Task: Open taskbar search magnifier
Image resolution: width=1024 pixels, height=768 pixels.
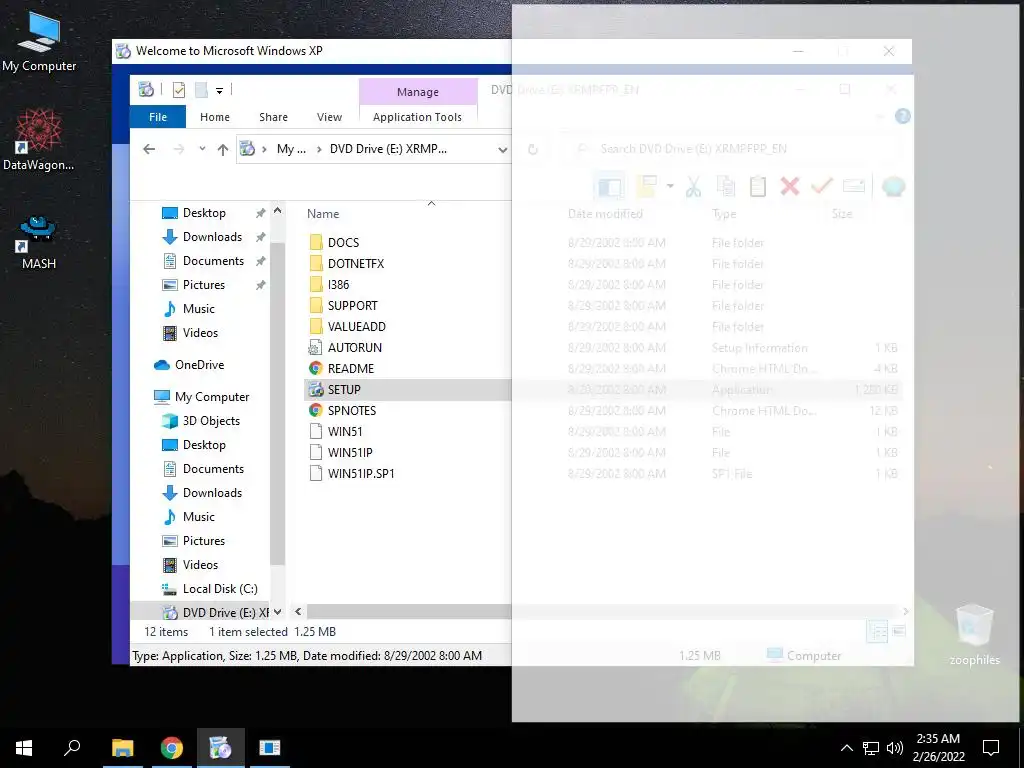Action: tap(72, 748)
